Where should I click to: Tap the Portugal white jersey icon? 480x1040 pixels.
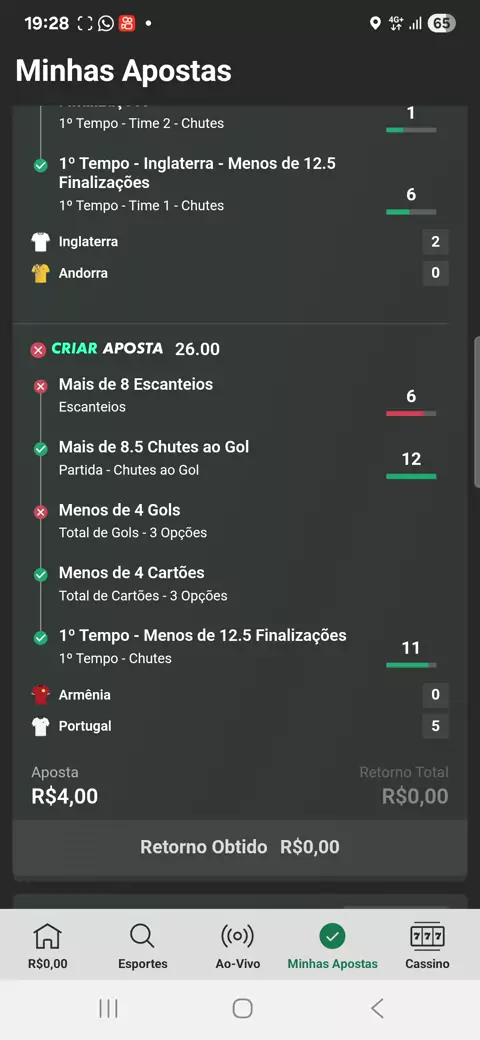click(40, 726)
